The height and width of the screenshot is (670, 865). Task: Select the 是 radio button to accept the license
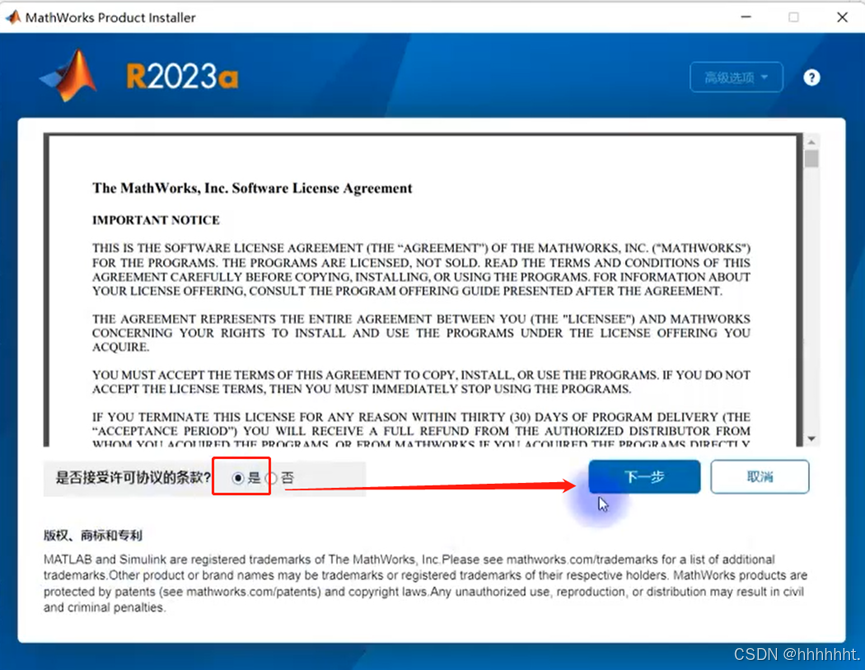tap(238, 478)
